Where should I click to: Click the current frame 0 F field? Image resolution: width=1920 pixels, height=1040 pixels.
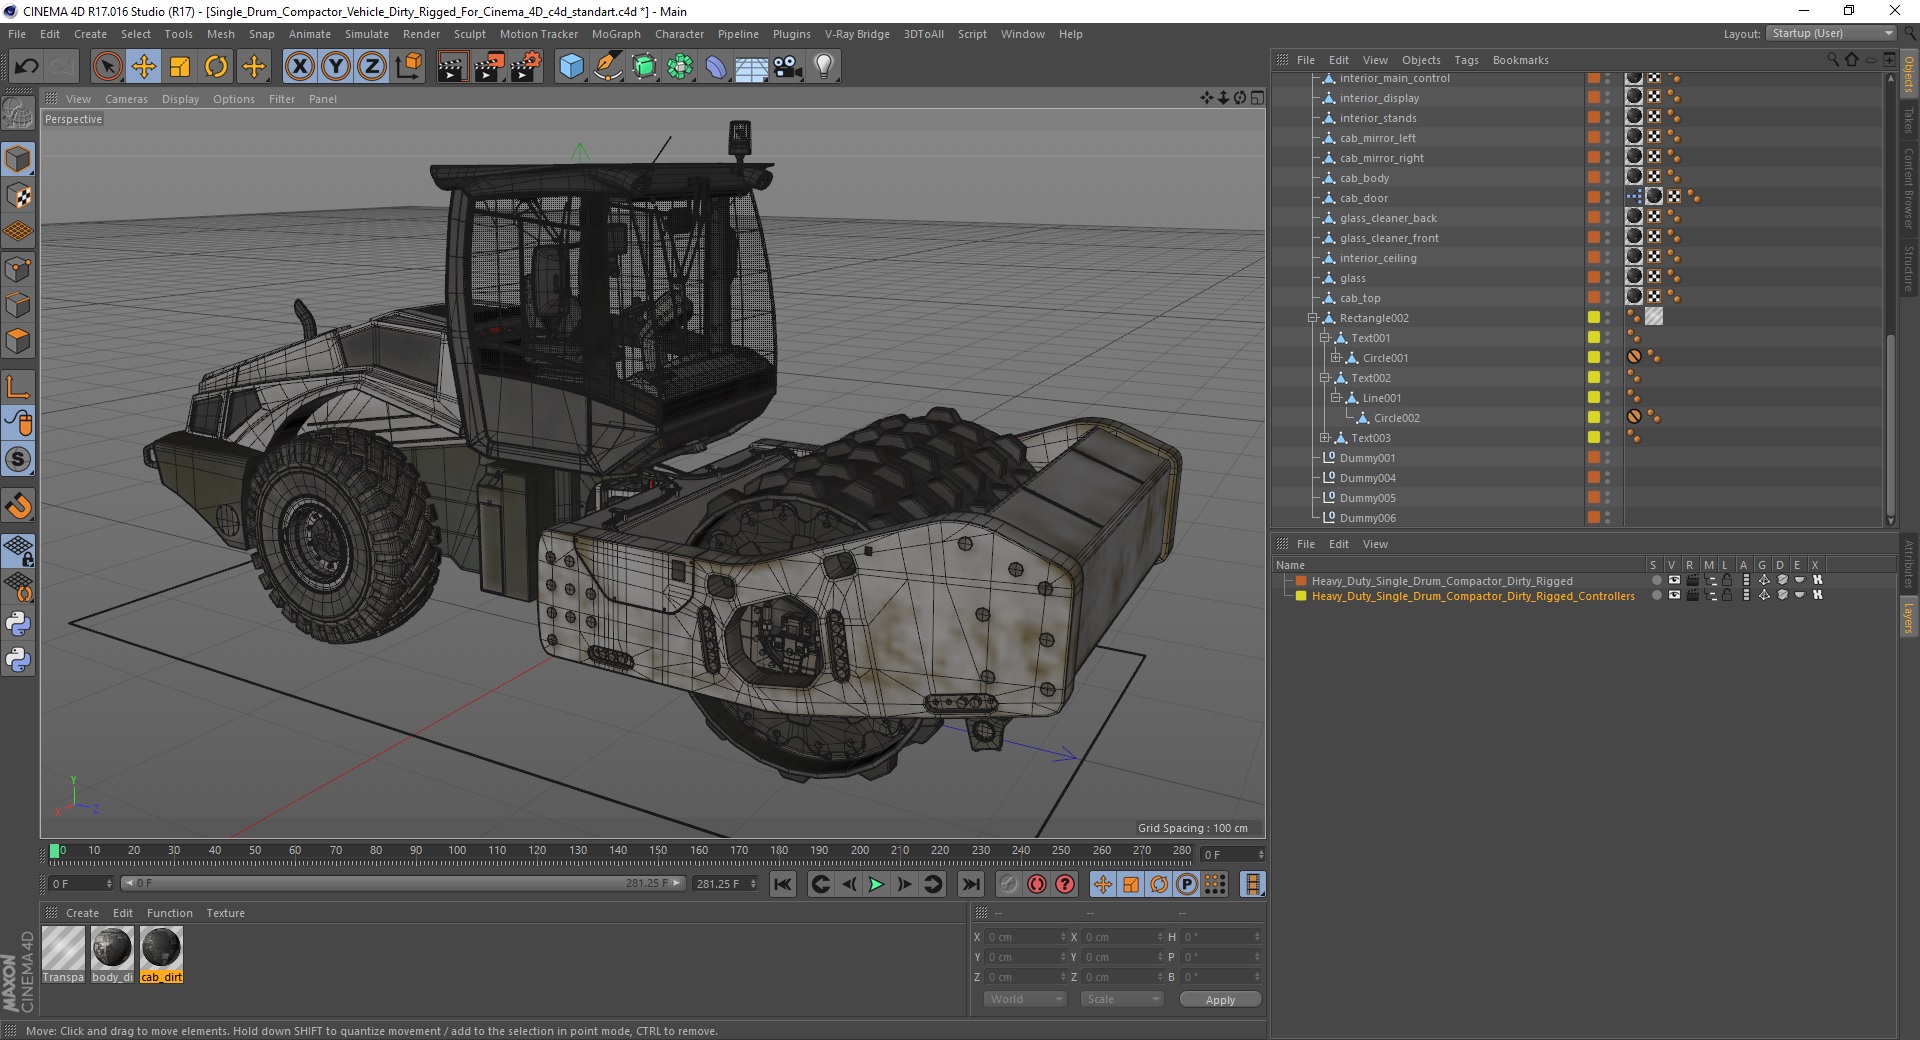click(81, 884)
